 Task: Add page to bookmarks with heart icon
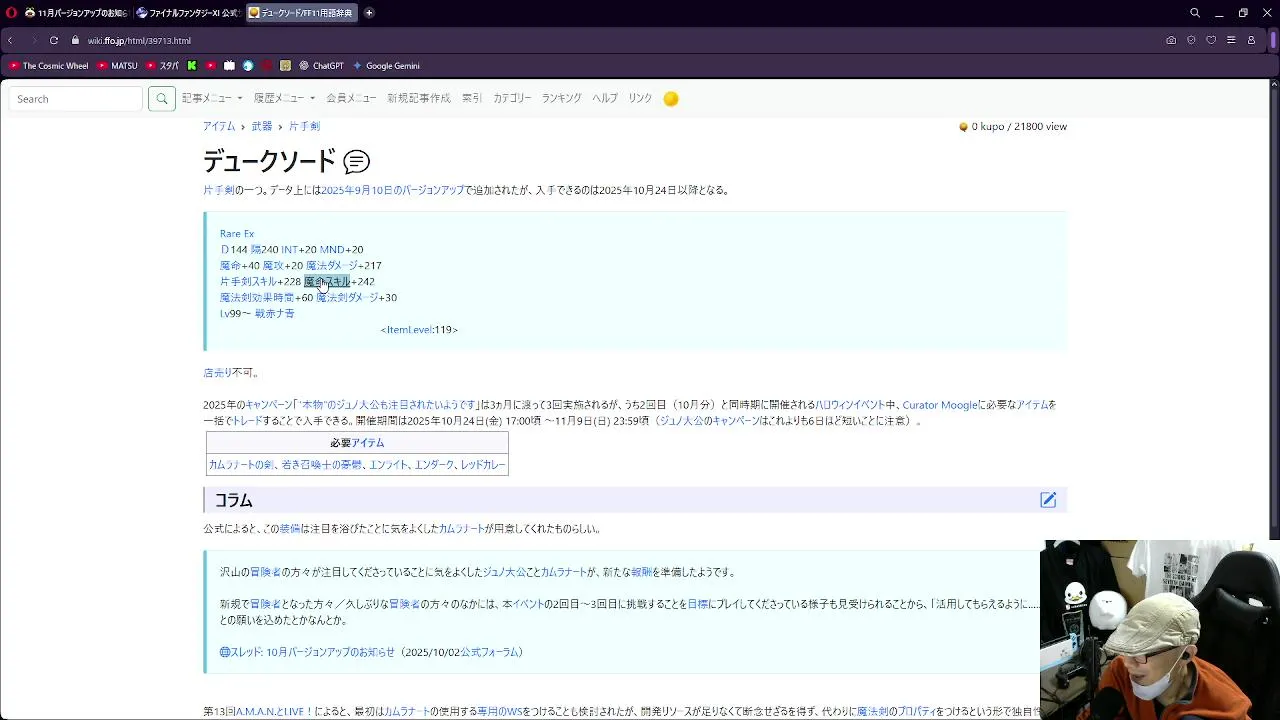click(1211, 40)
